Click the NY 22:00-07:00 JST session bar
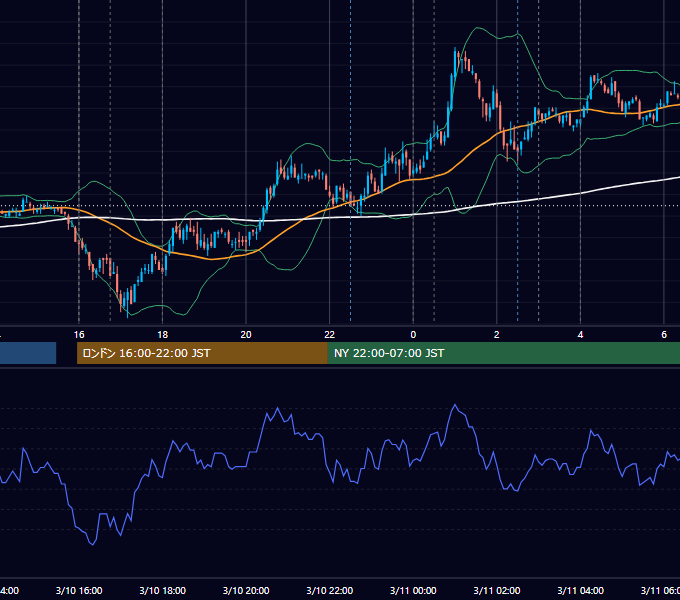 503,353
